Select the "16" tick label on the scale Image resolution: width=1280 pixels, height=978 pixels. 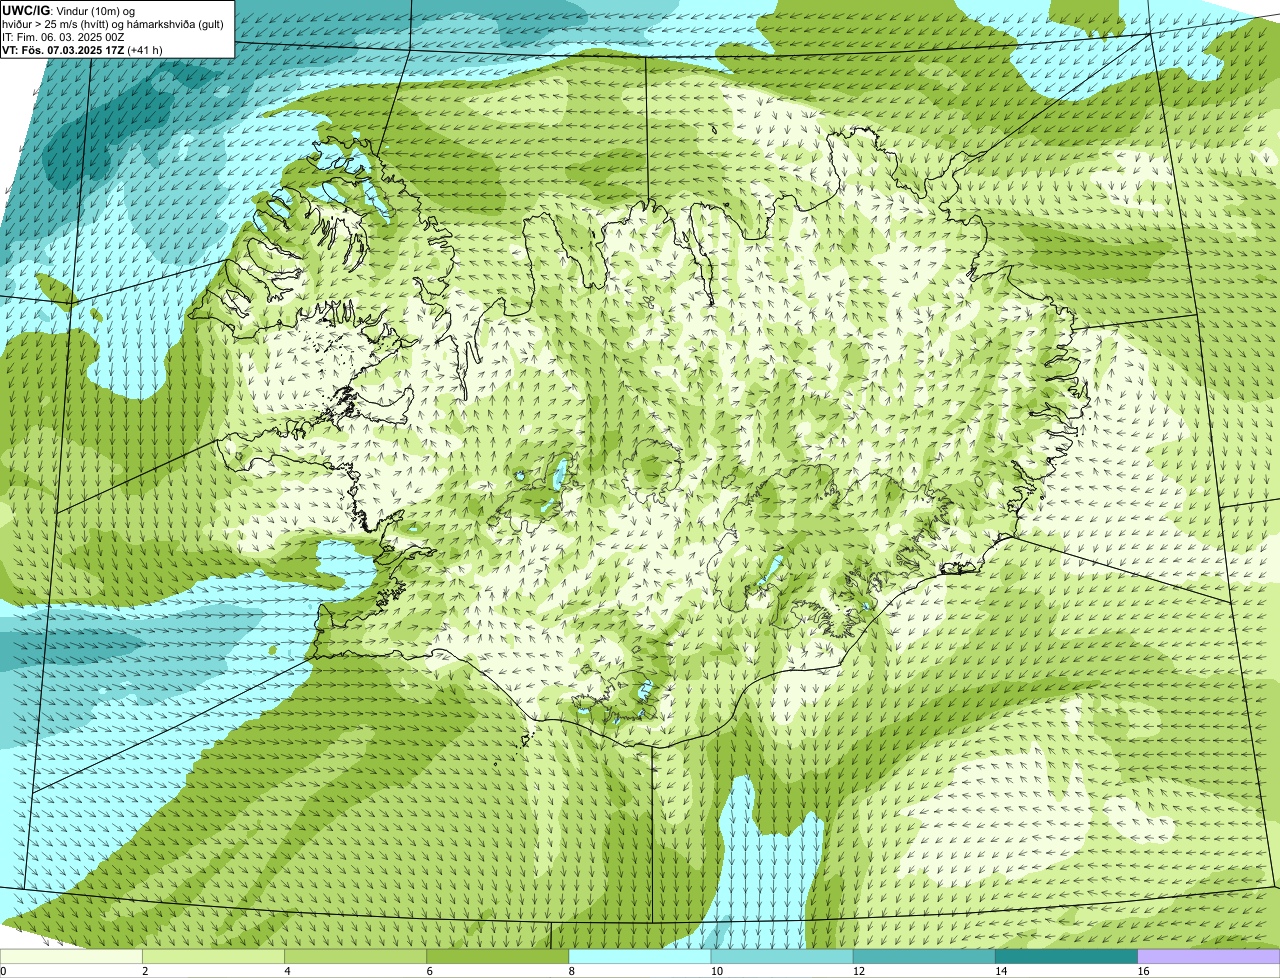[x=1143, y=971]
